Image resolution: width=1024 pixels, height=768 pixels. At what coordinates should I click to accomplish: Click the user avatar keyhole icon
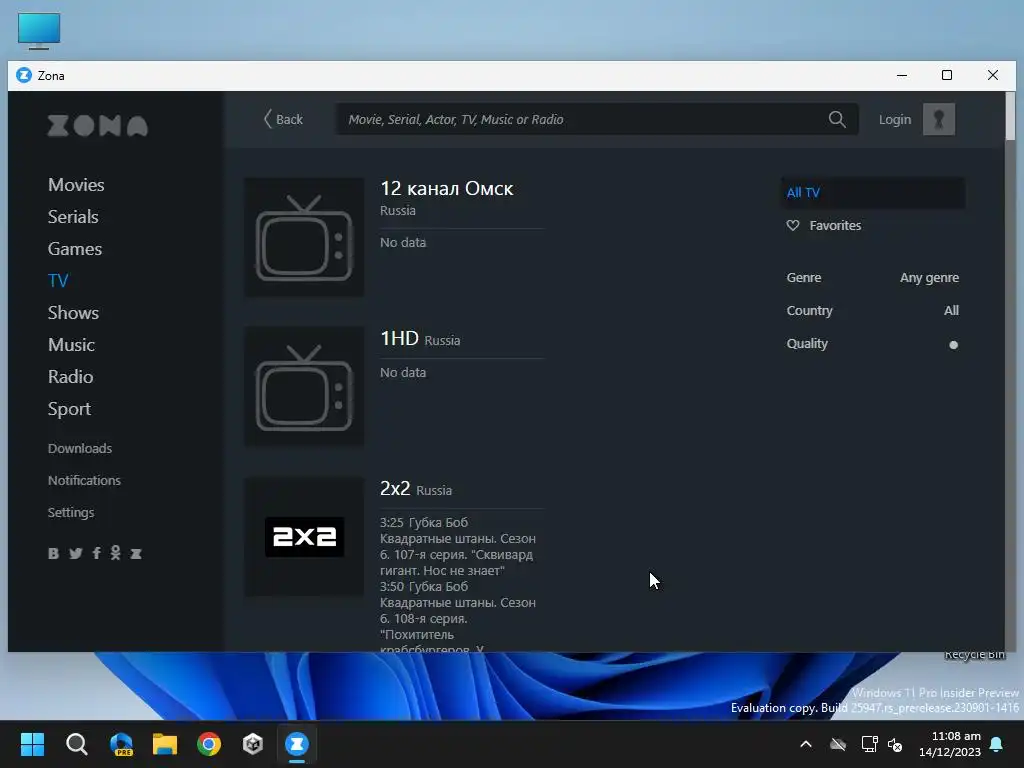(x=938, y=120)
